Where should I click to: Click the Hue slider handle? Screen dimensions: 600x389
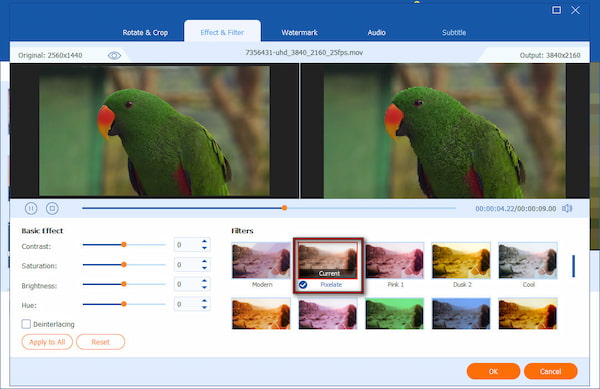pyautogui.click(x=124, y=304)
